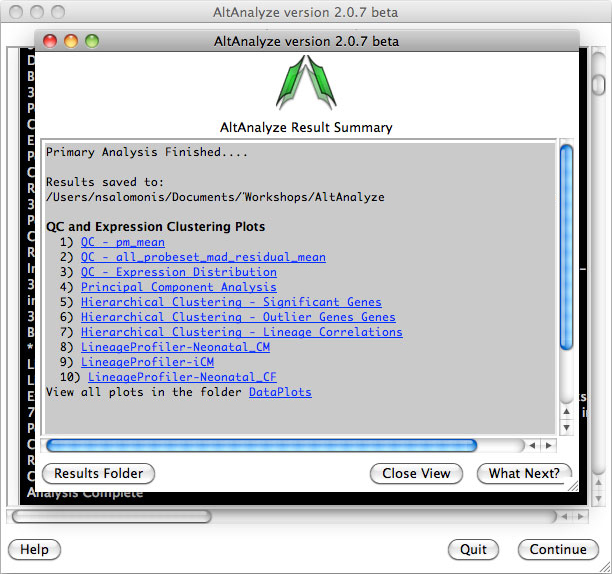The height and width of the screenshot is (574, 612).
Task: Click the Close View button
Action: [x=416, y=473]
